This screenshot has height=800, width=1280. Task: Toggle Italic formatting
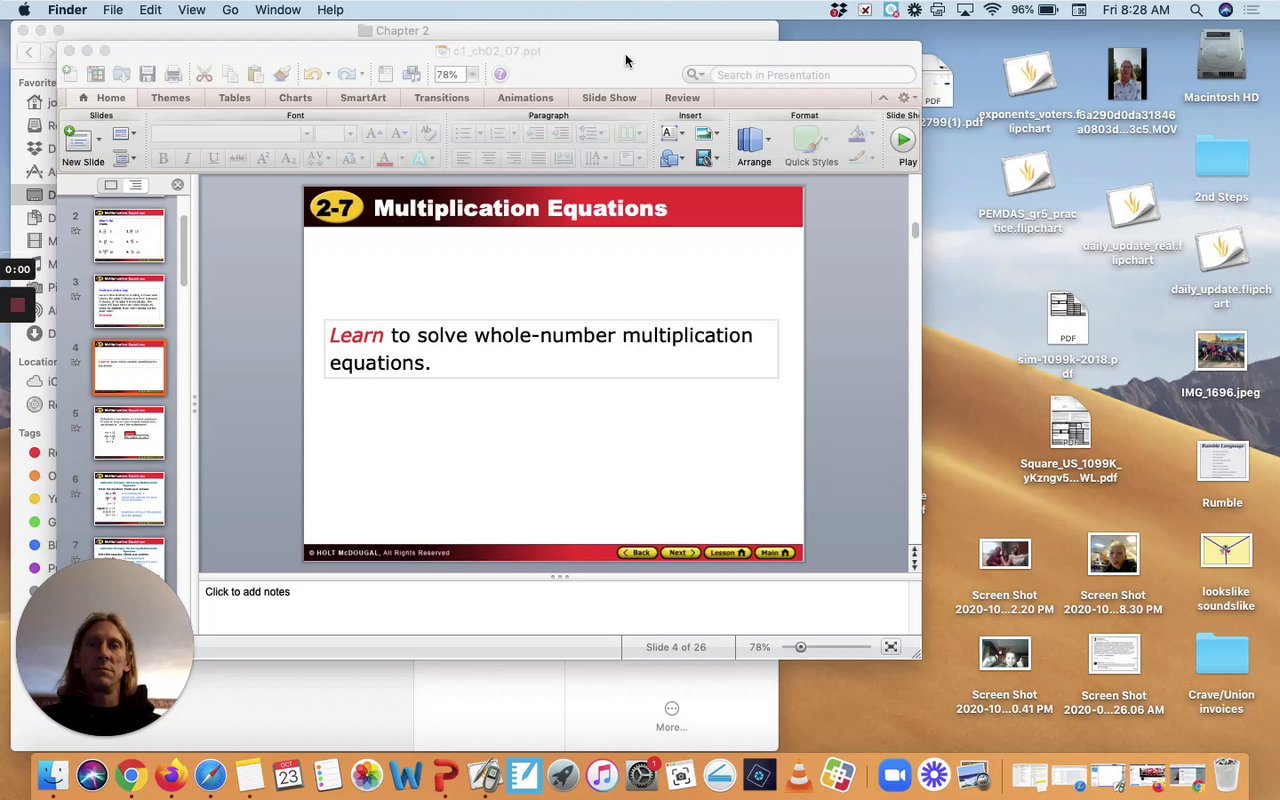[x=188, y=158]
